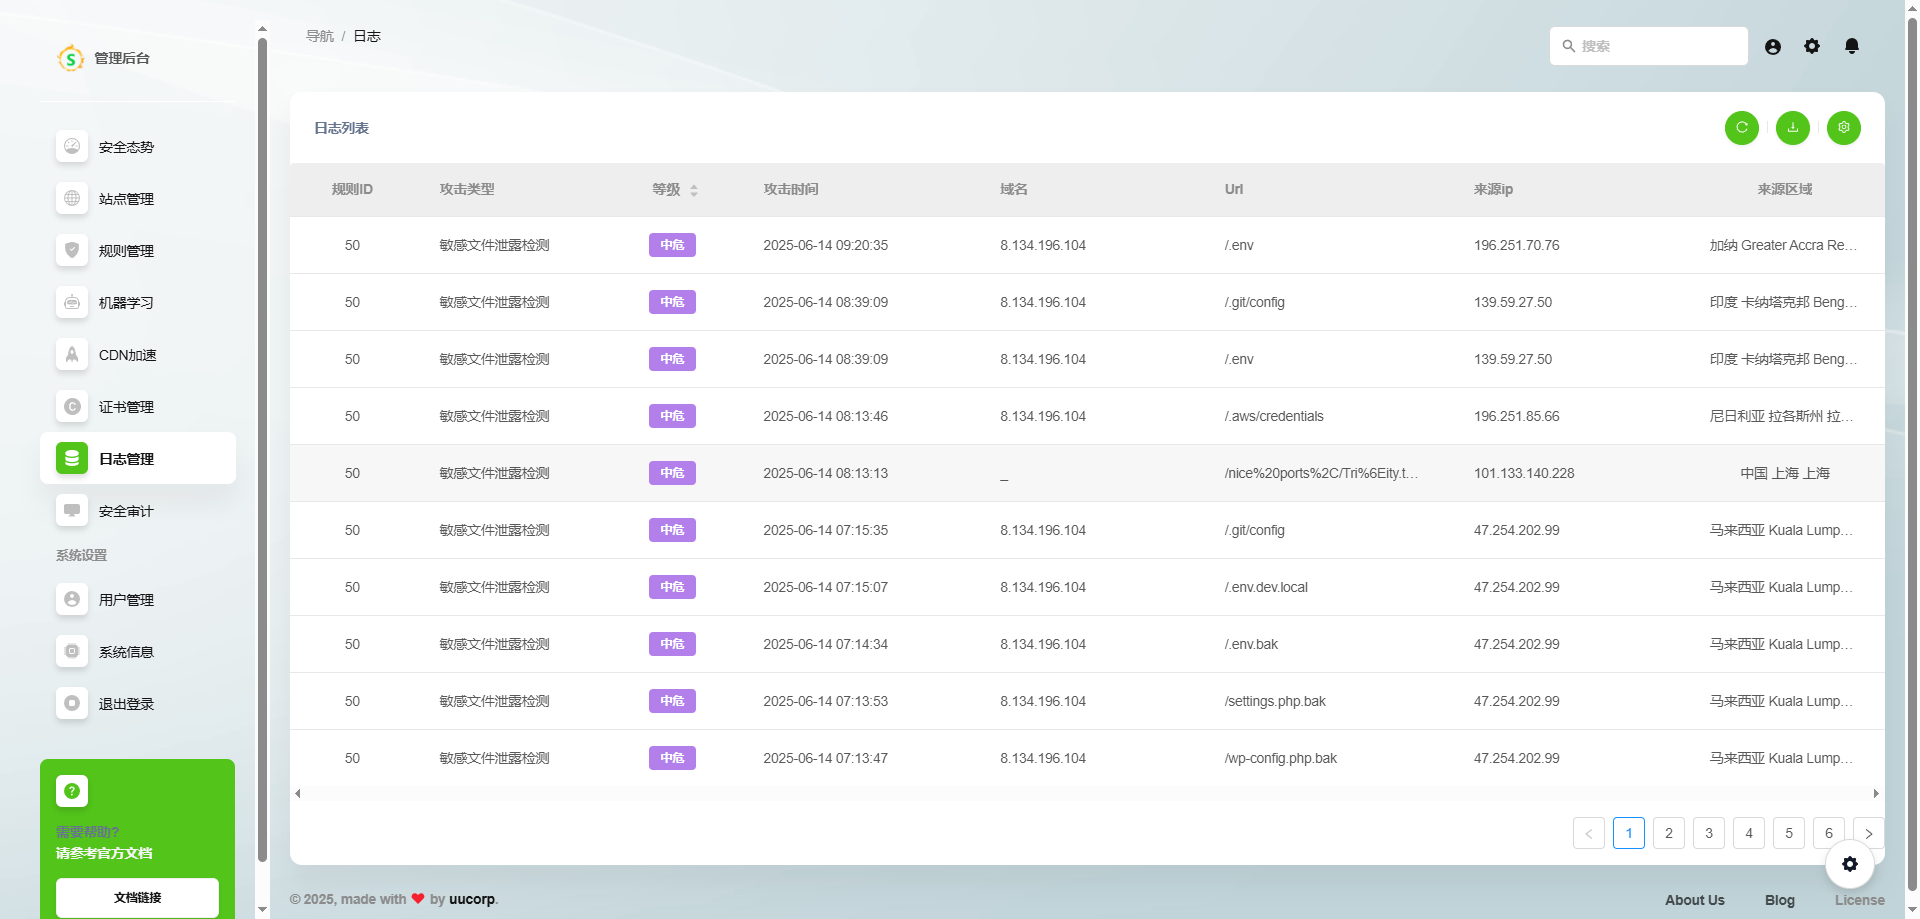Go to next page of logs
Viewport: 1920px width, 919px height.
point(1868,833)
